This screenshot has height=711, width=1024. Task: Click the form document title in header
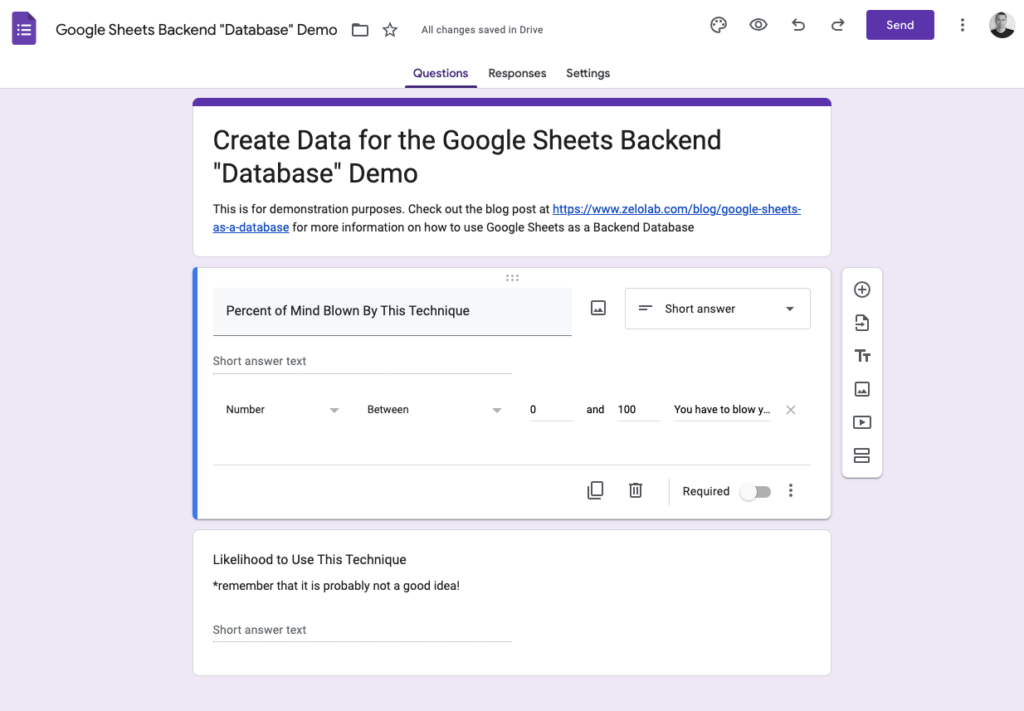tap(197, 30)
